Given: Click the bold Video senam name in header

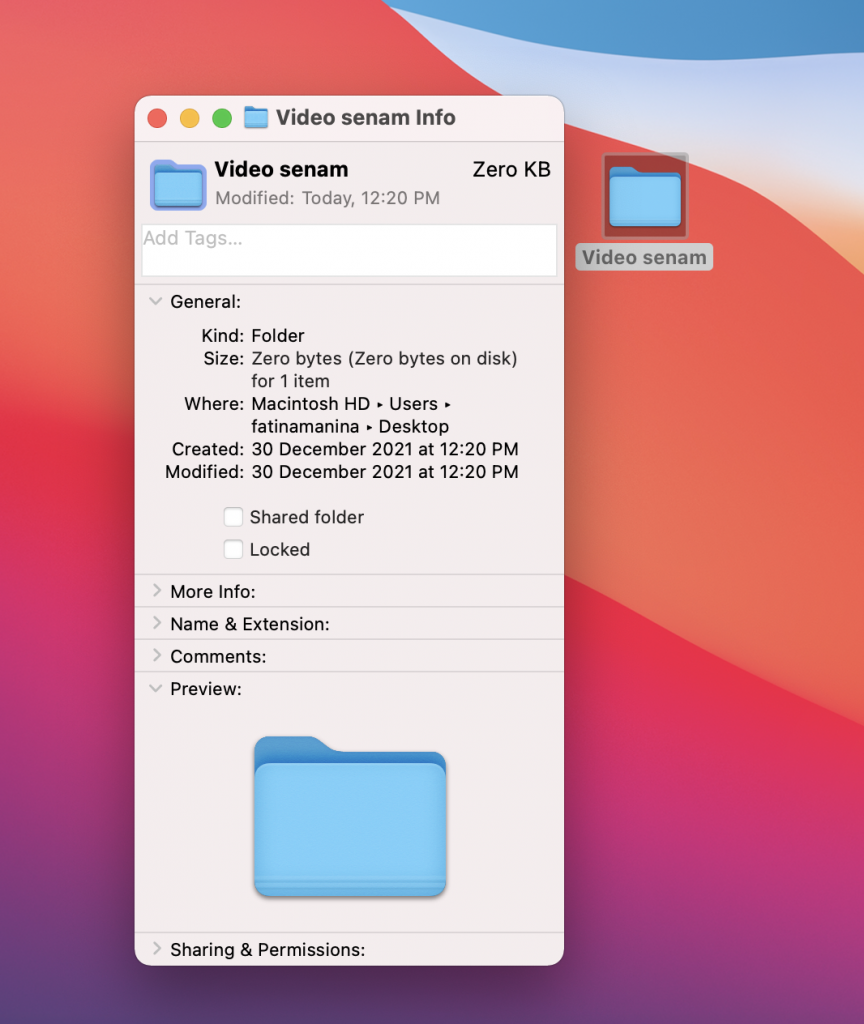Looking at the screenshot, I should [281, 170].
